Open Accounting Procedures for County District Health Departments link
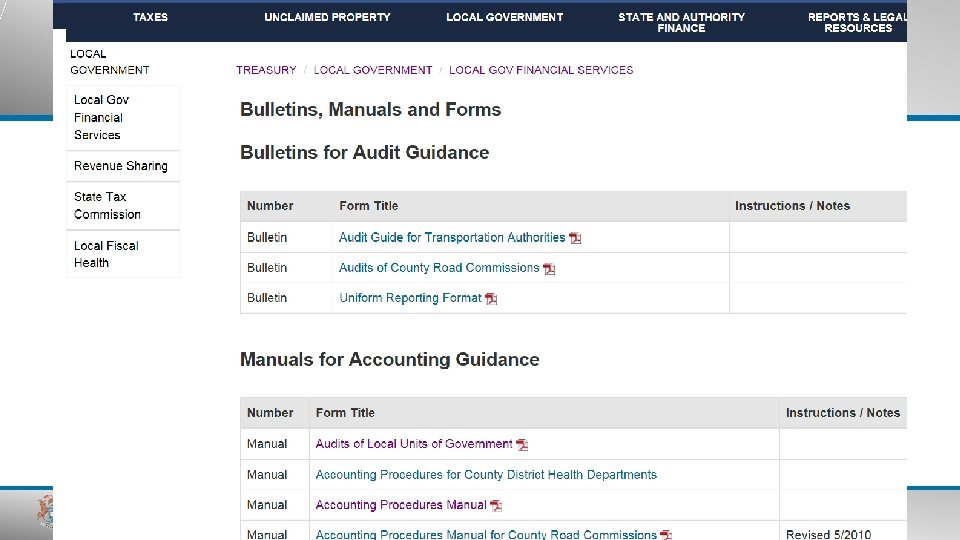Viewport: 960px width, 540px height. pos(486,475)
